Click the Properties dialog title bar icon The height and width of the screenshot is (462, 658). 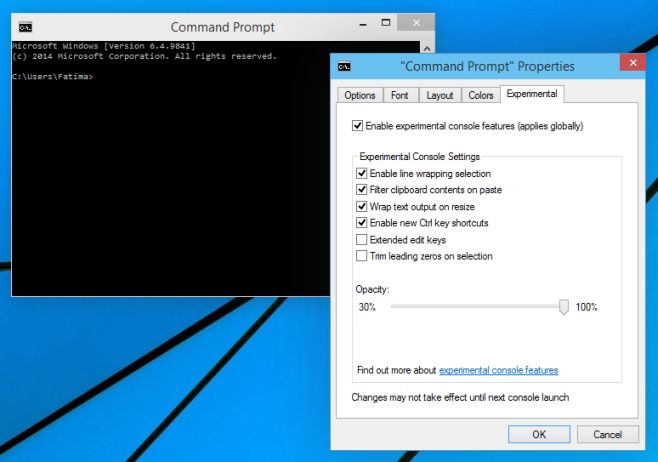[x=344, y=66]
